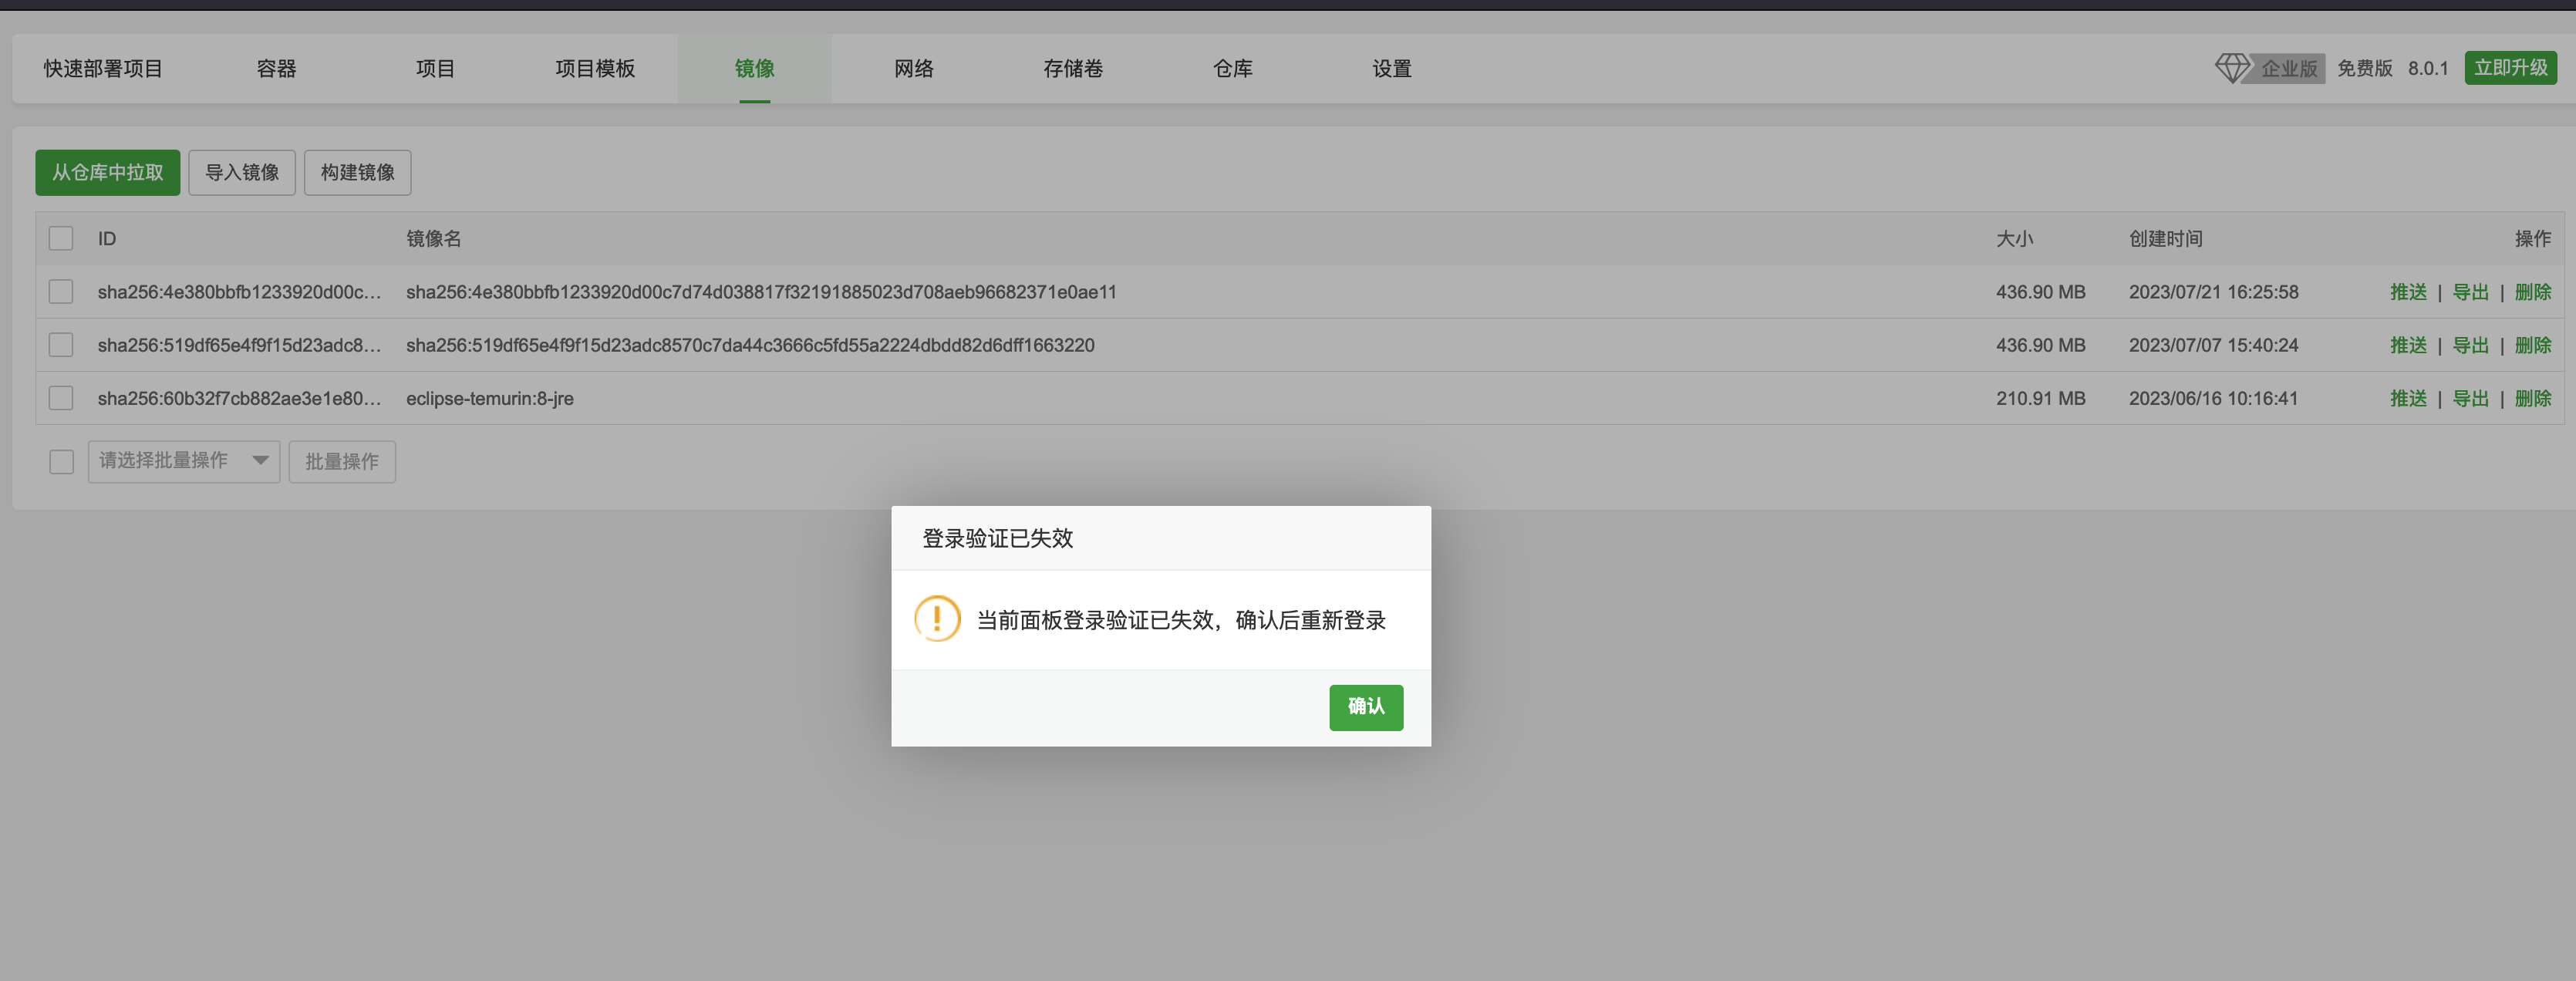Open the 请选择批量操作 dropdown
Viewport: 2576px width, 981px height.
pyautogui.click(x=184, y=461)
